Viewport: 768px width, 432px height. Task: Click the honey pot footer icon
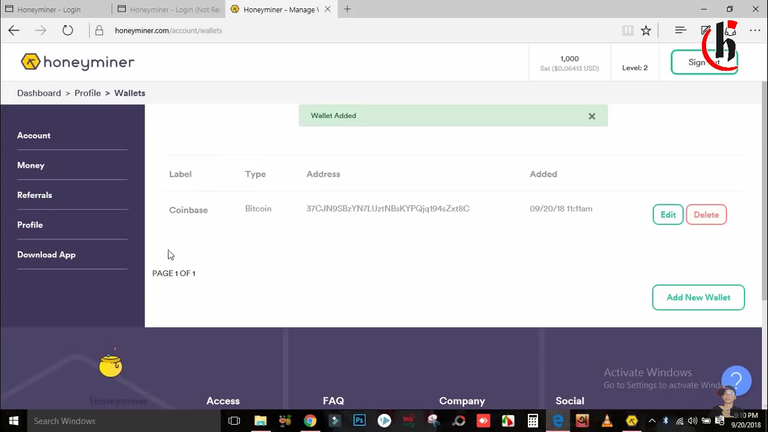click(111, 365)
